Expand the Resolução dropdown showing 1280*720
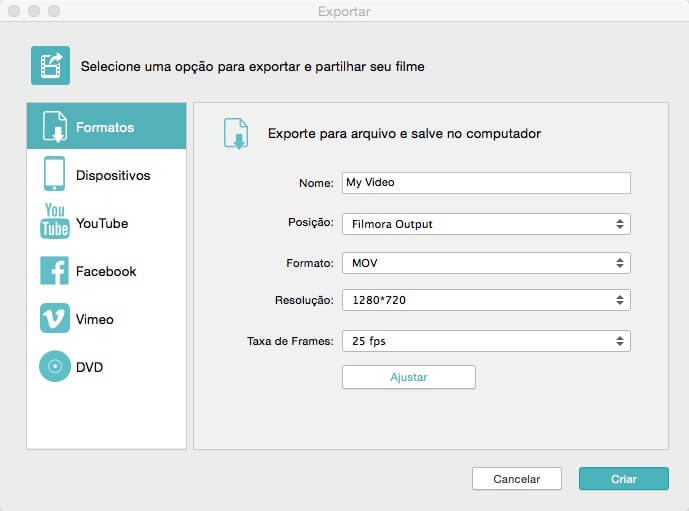 click(x=486, y=300)
